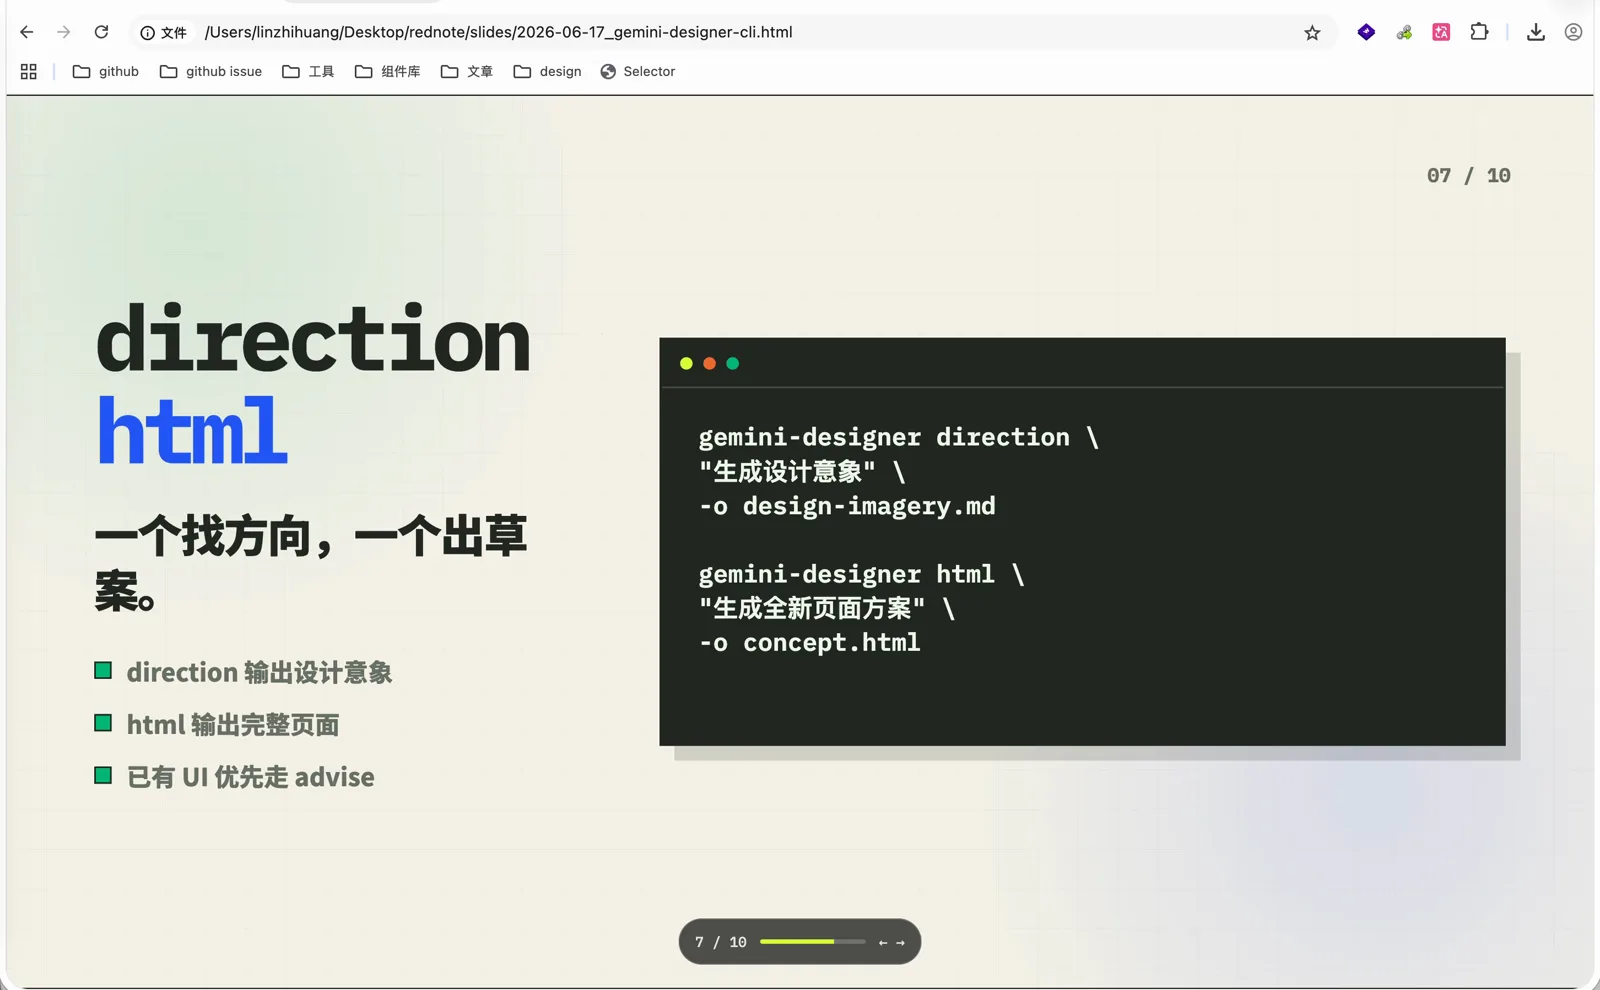The image size is (1600, 990).
Task: Click the yellow dot in terminal header
Action: tap(686, 363)
